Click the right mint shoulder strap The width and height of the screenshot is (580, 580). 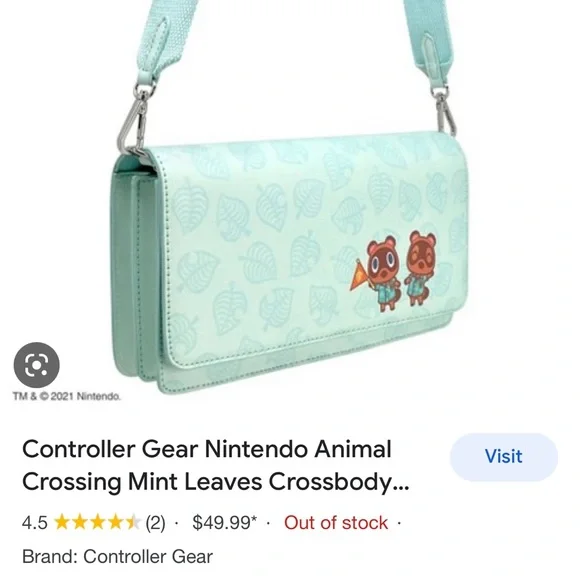pos(429,41)
